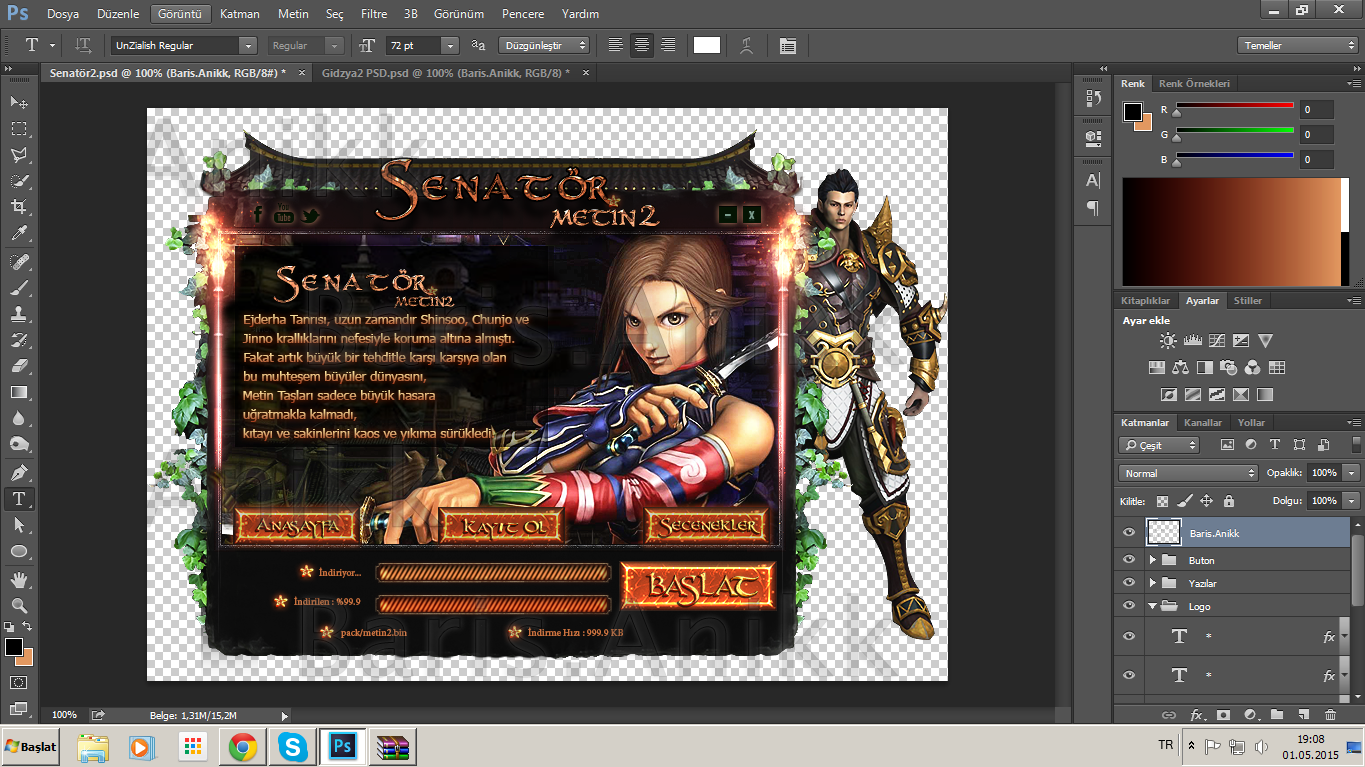Select the Gradient tool
The height and width of the screenshot is (767, 1365).
pyautogui.click(x=19, y=392)
